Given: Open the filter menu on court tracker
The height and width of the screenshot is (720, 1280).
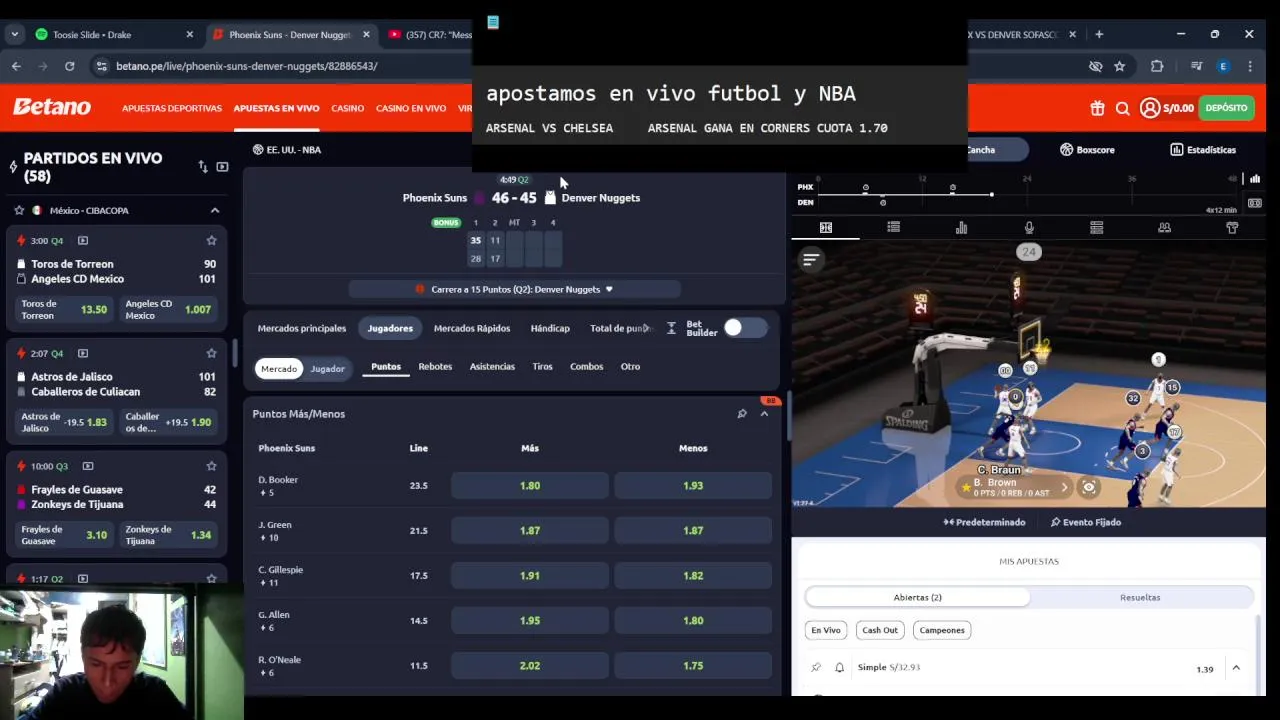Looking at the screenshot, I should [x=811, y=260].
